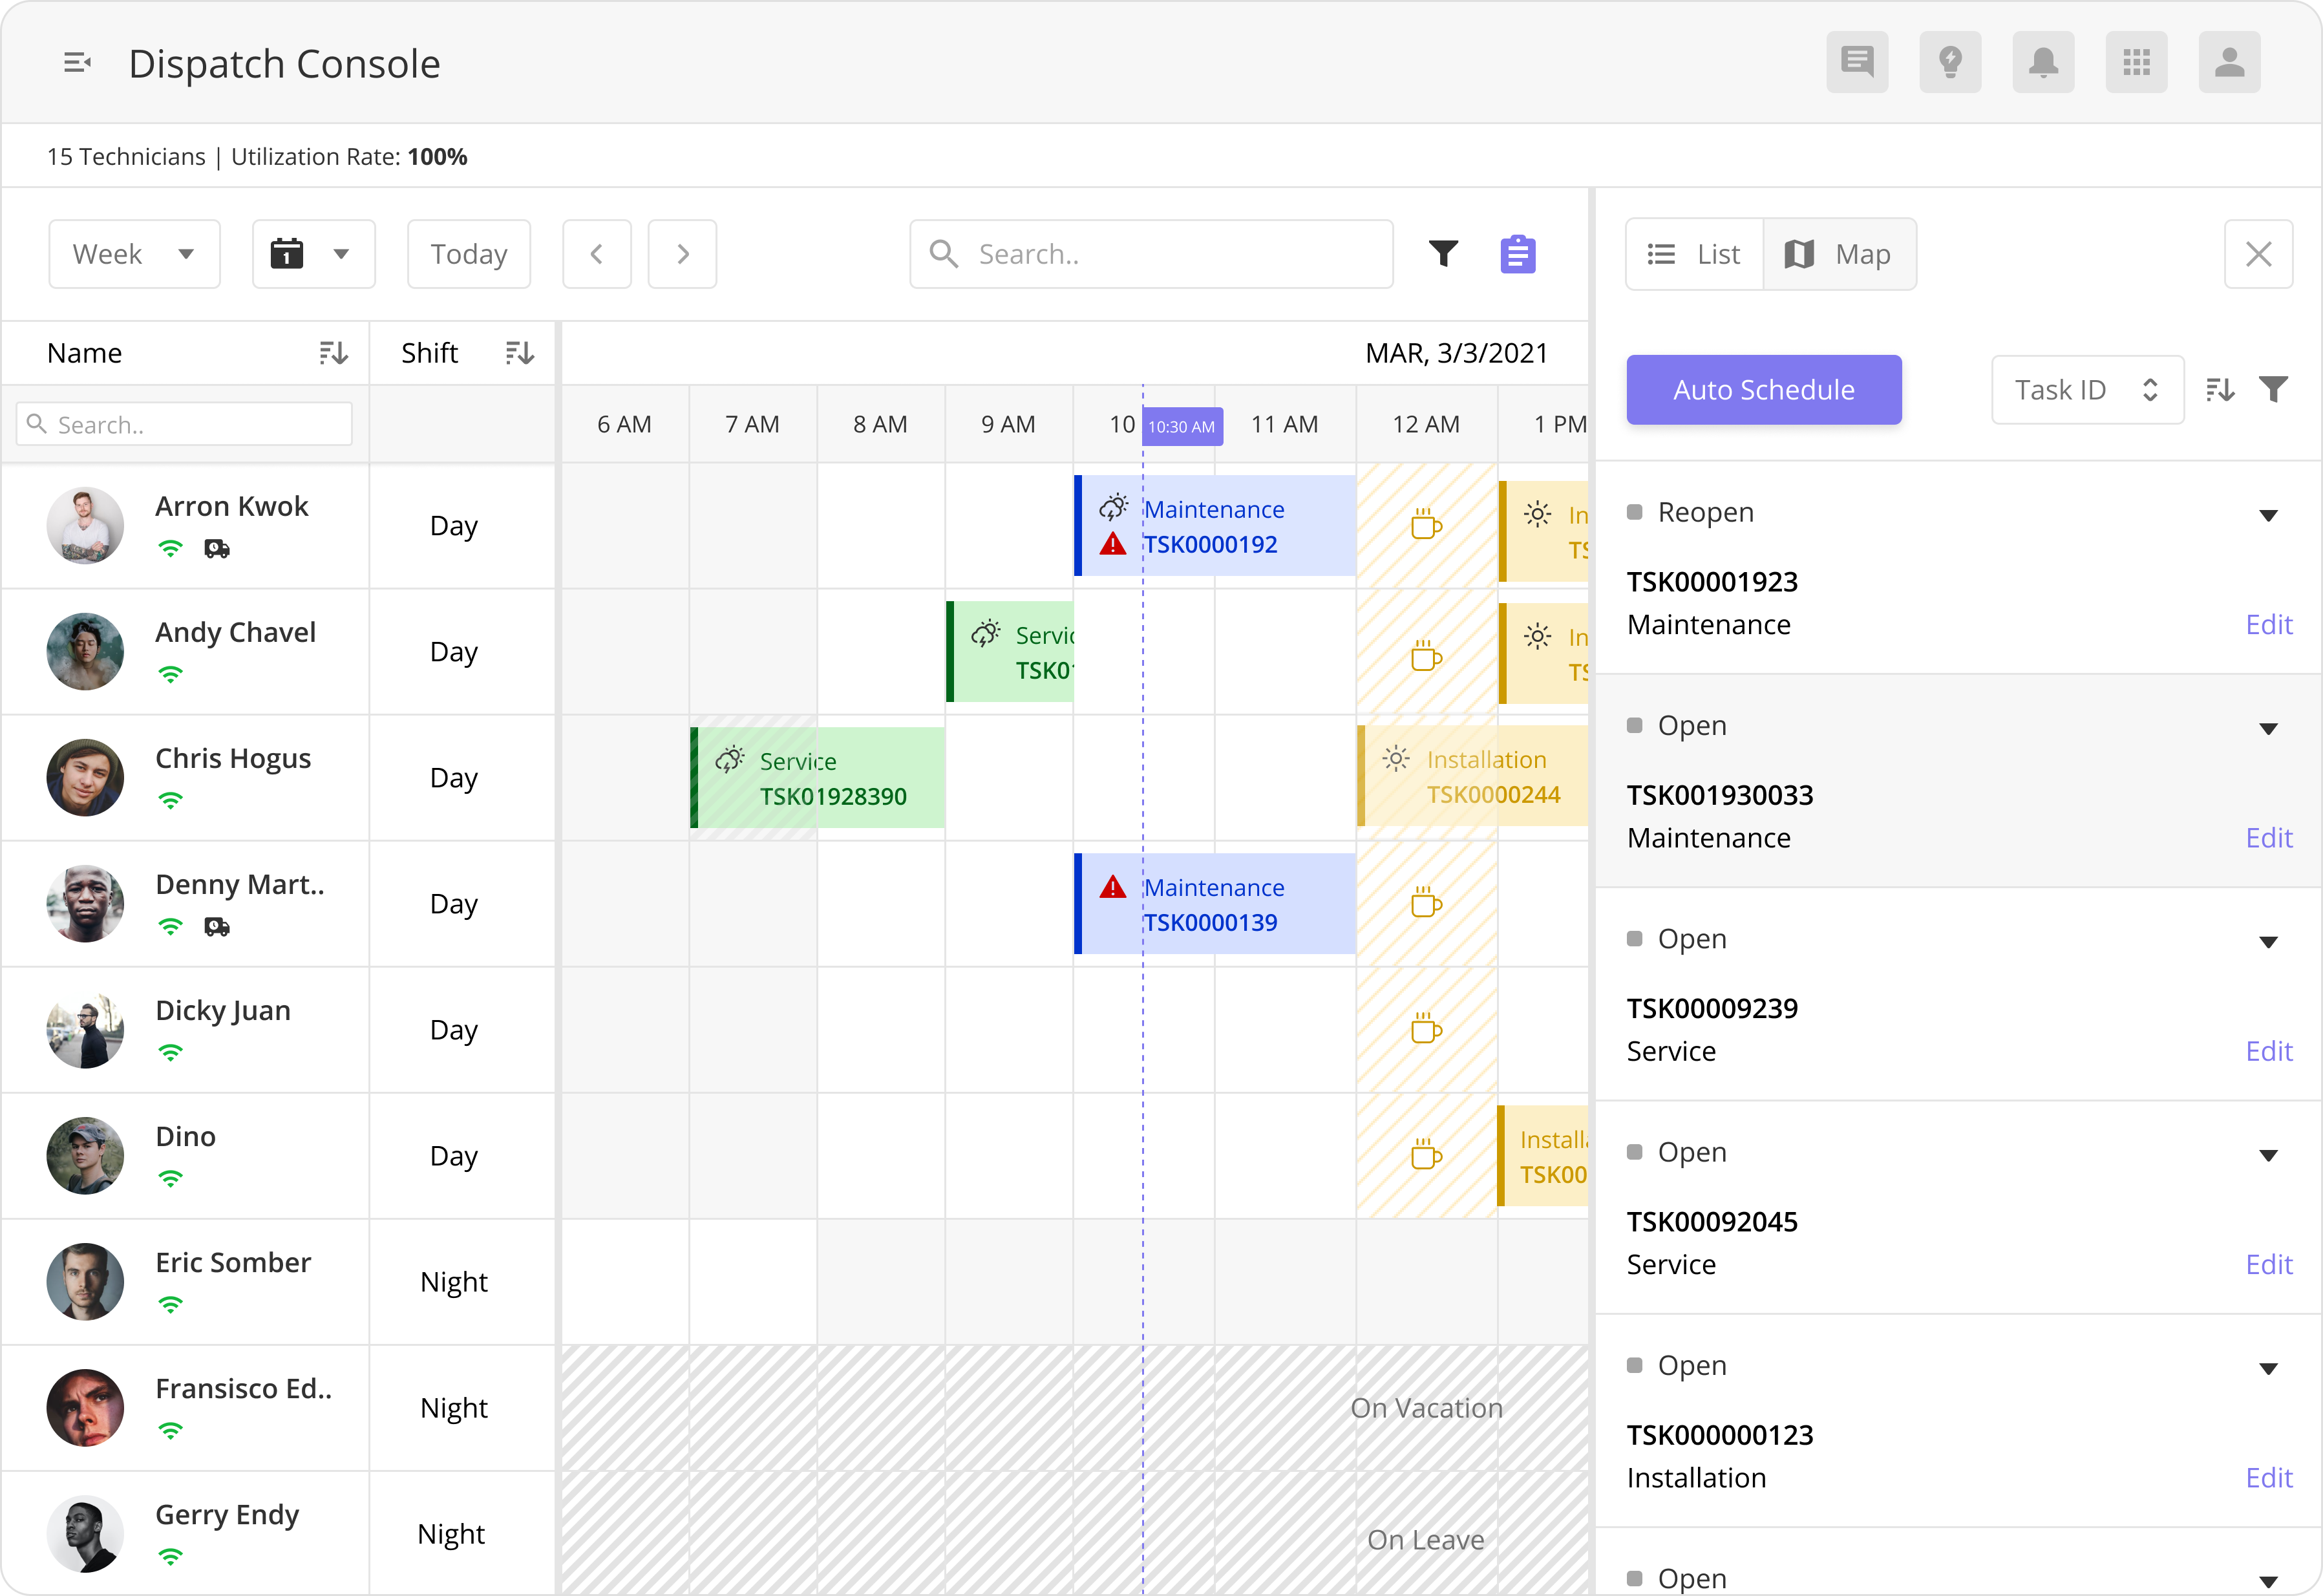The width and height of the screenshot is (2323, 1596).
Task: Click the truck icon under Arron Kwok
Action: point(217,549)
